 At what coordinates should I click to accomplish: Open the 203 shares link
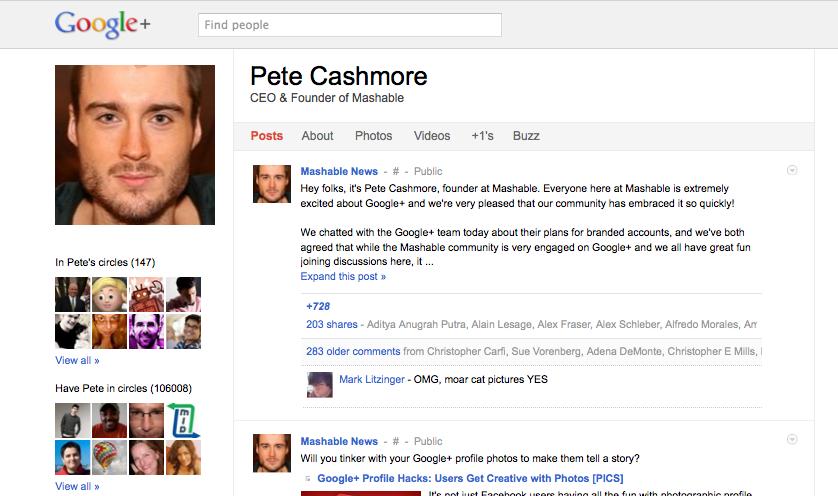(332, 324)
